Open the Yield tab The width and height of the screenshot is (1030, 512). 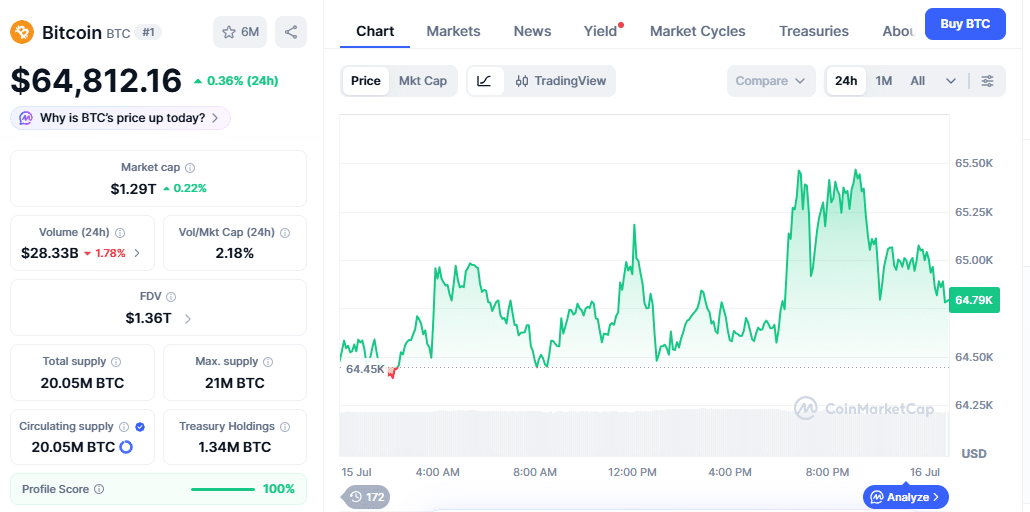600,31
